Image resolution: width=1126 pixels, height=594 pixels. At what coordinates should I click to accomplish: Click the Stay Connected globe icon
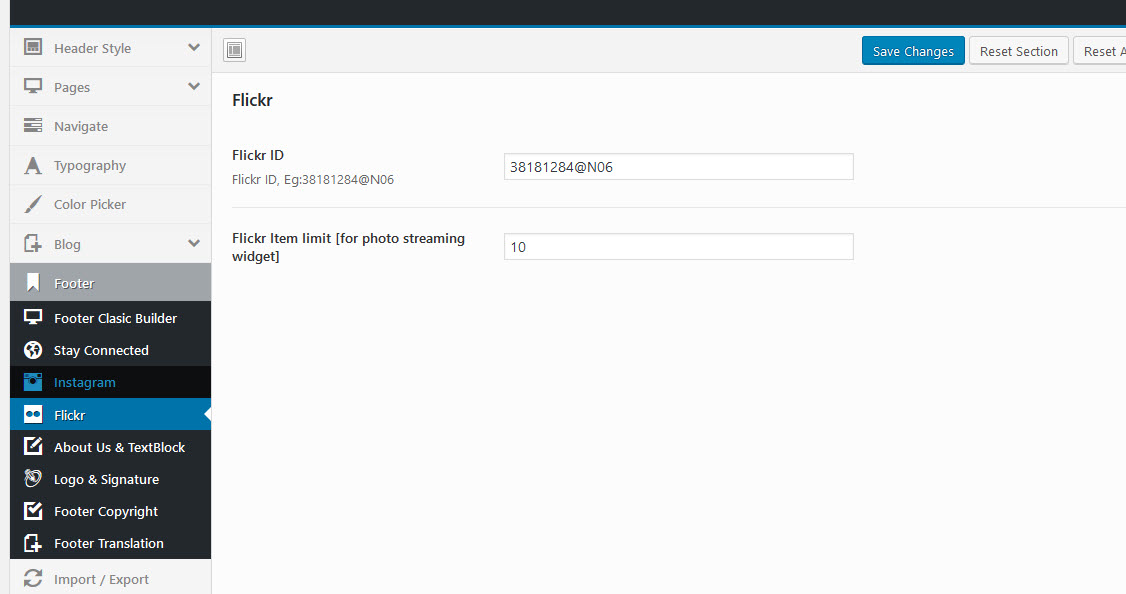(x=33, y=350)
